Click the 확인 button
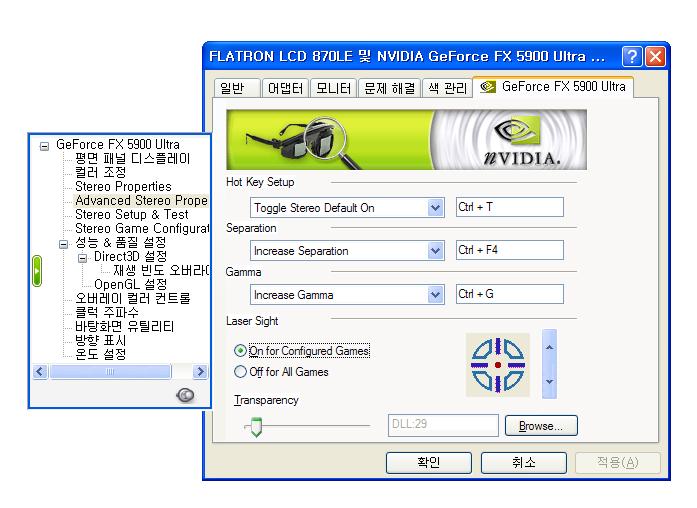This screenshot has width=697, height=508. 428,463
